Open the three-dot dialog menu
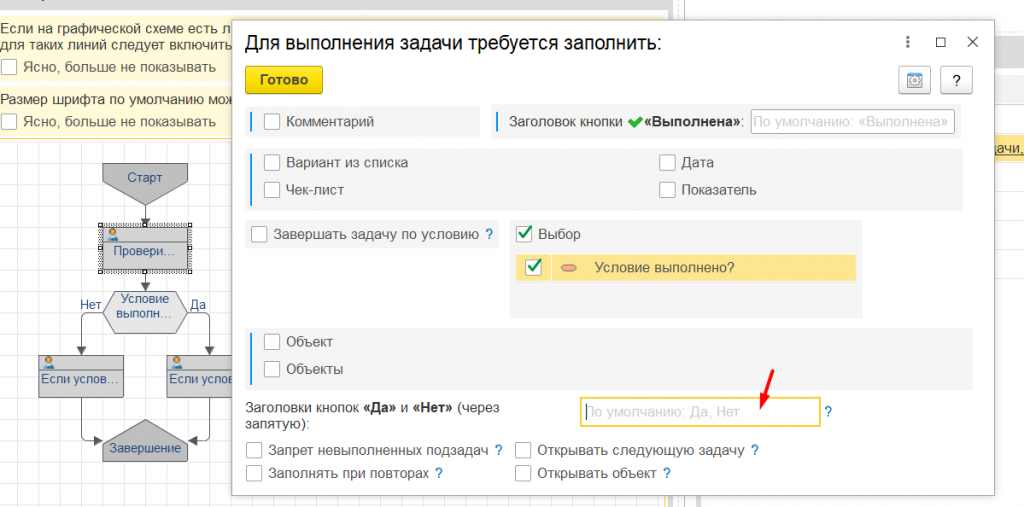 (908, 42)
